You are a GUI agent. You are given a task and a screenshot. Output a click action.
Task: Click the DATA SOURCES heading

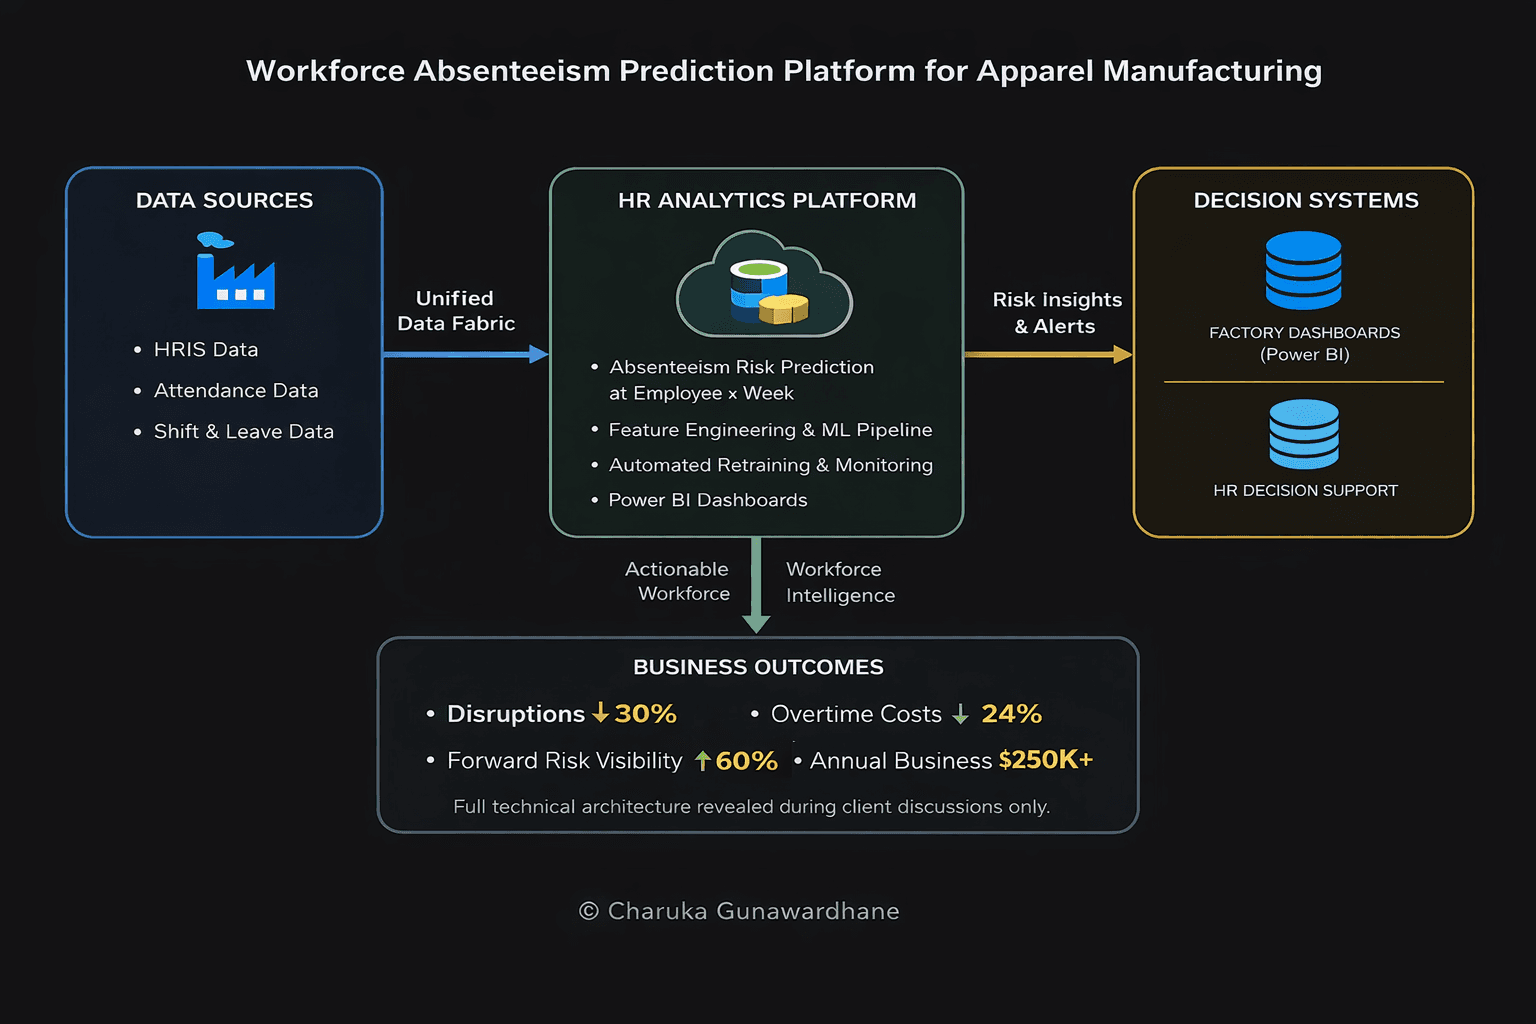[225, 200]
